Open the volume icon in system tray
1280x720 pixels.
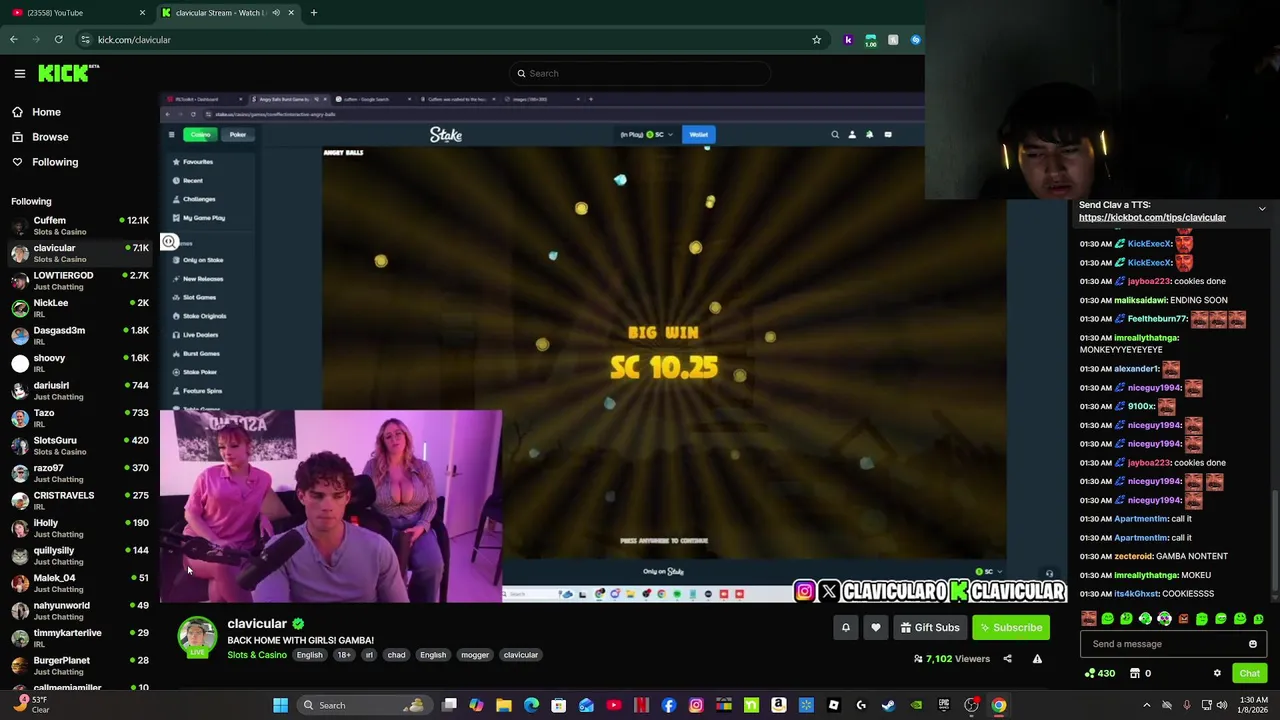coord(1222,705)
